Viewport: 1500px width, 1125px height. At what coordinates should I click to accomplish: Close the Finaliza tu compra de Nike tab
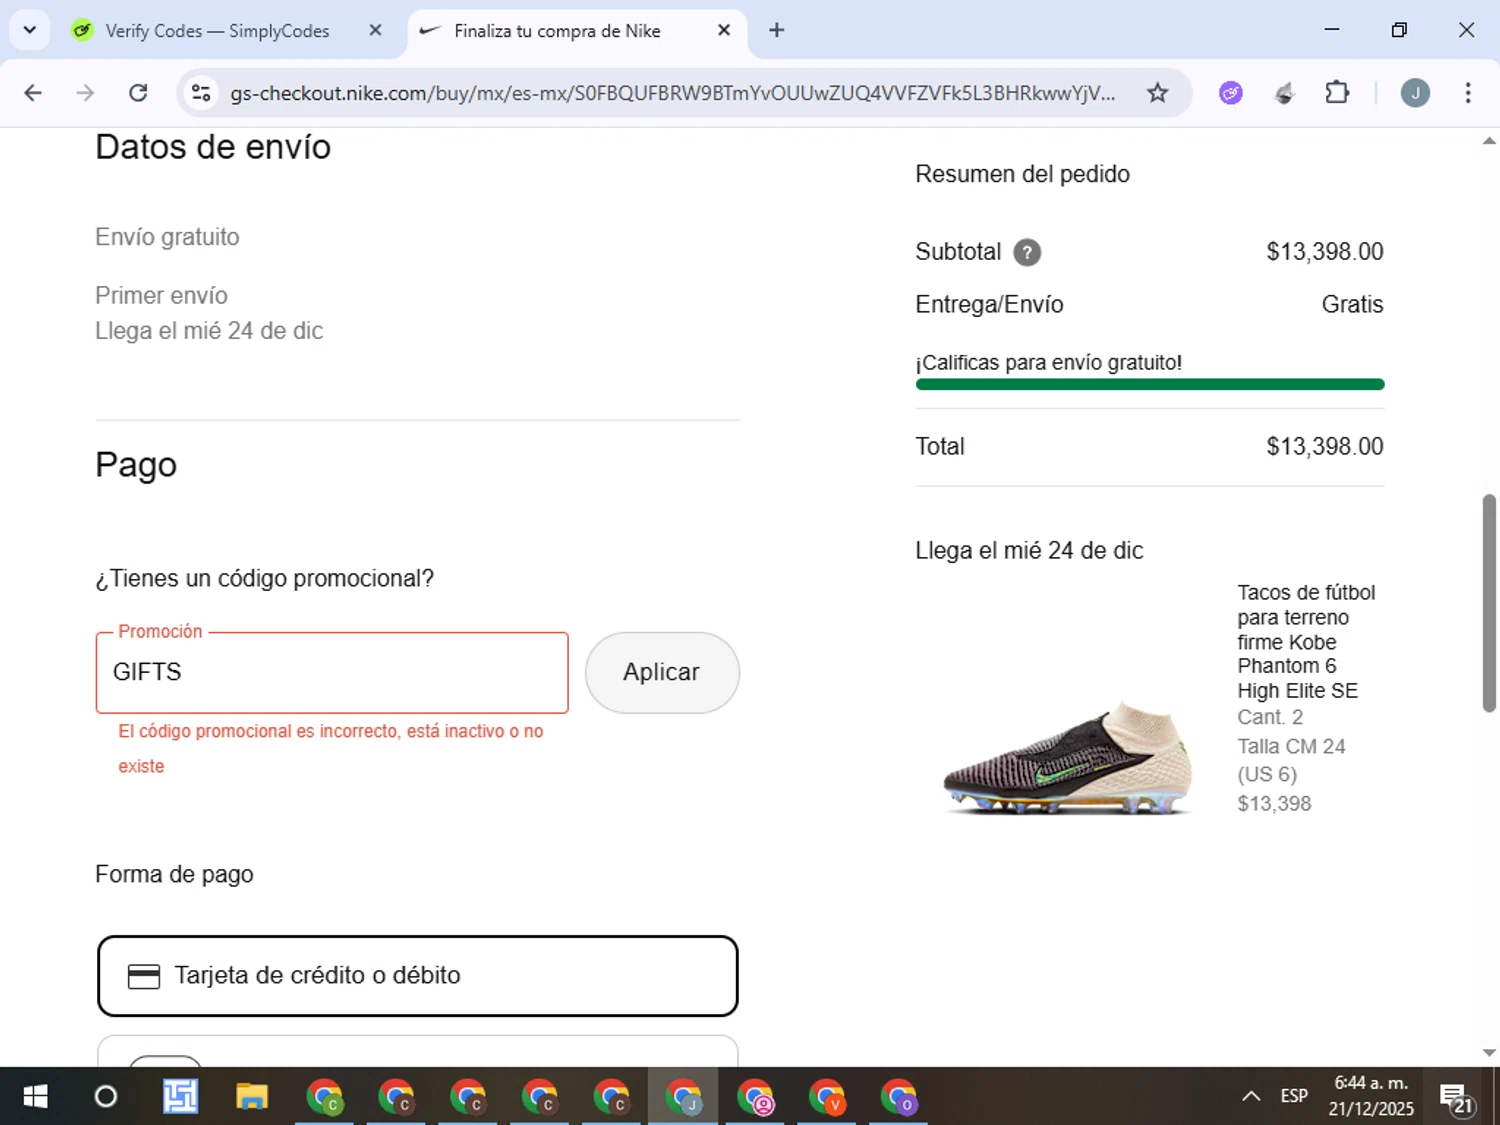tap(724, 30)
